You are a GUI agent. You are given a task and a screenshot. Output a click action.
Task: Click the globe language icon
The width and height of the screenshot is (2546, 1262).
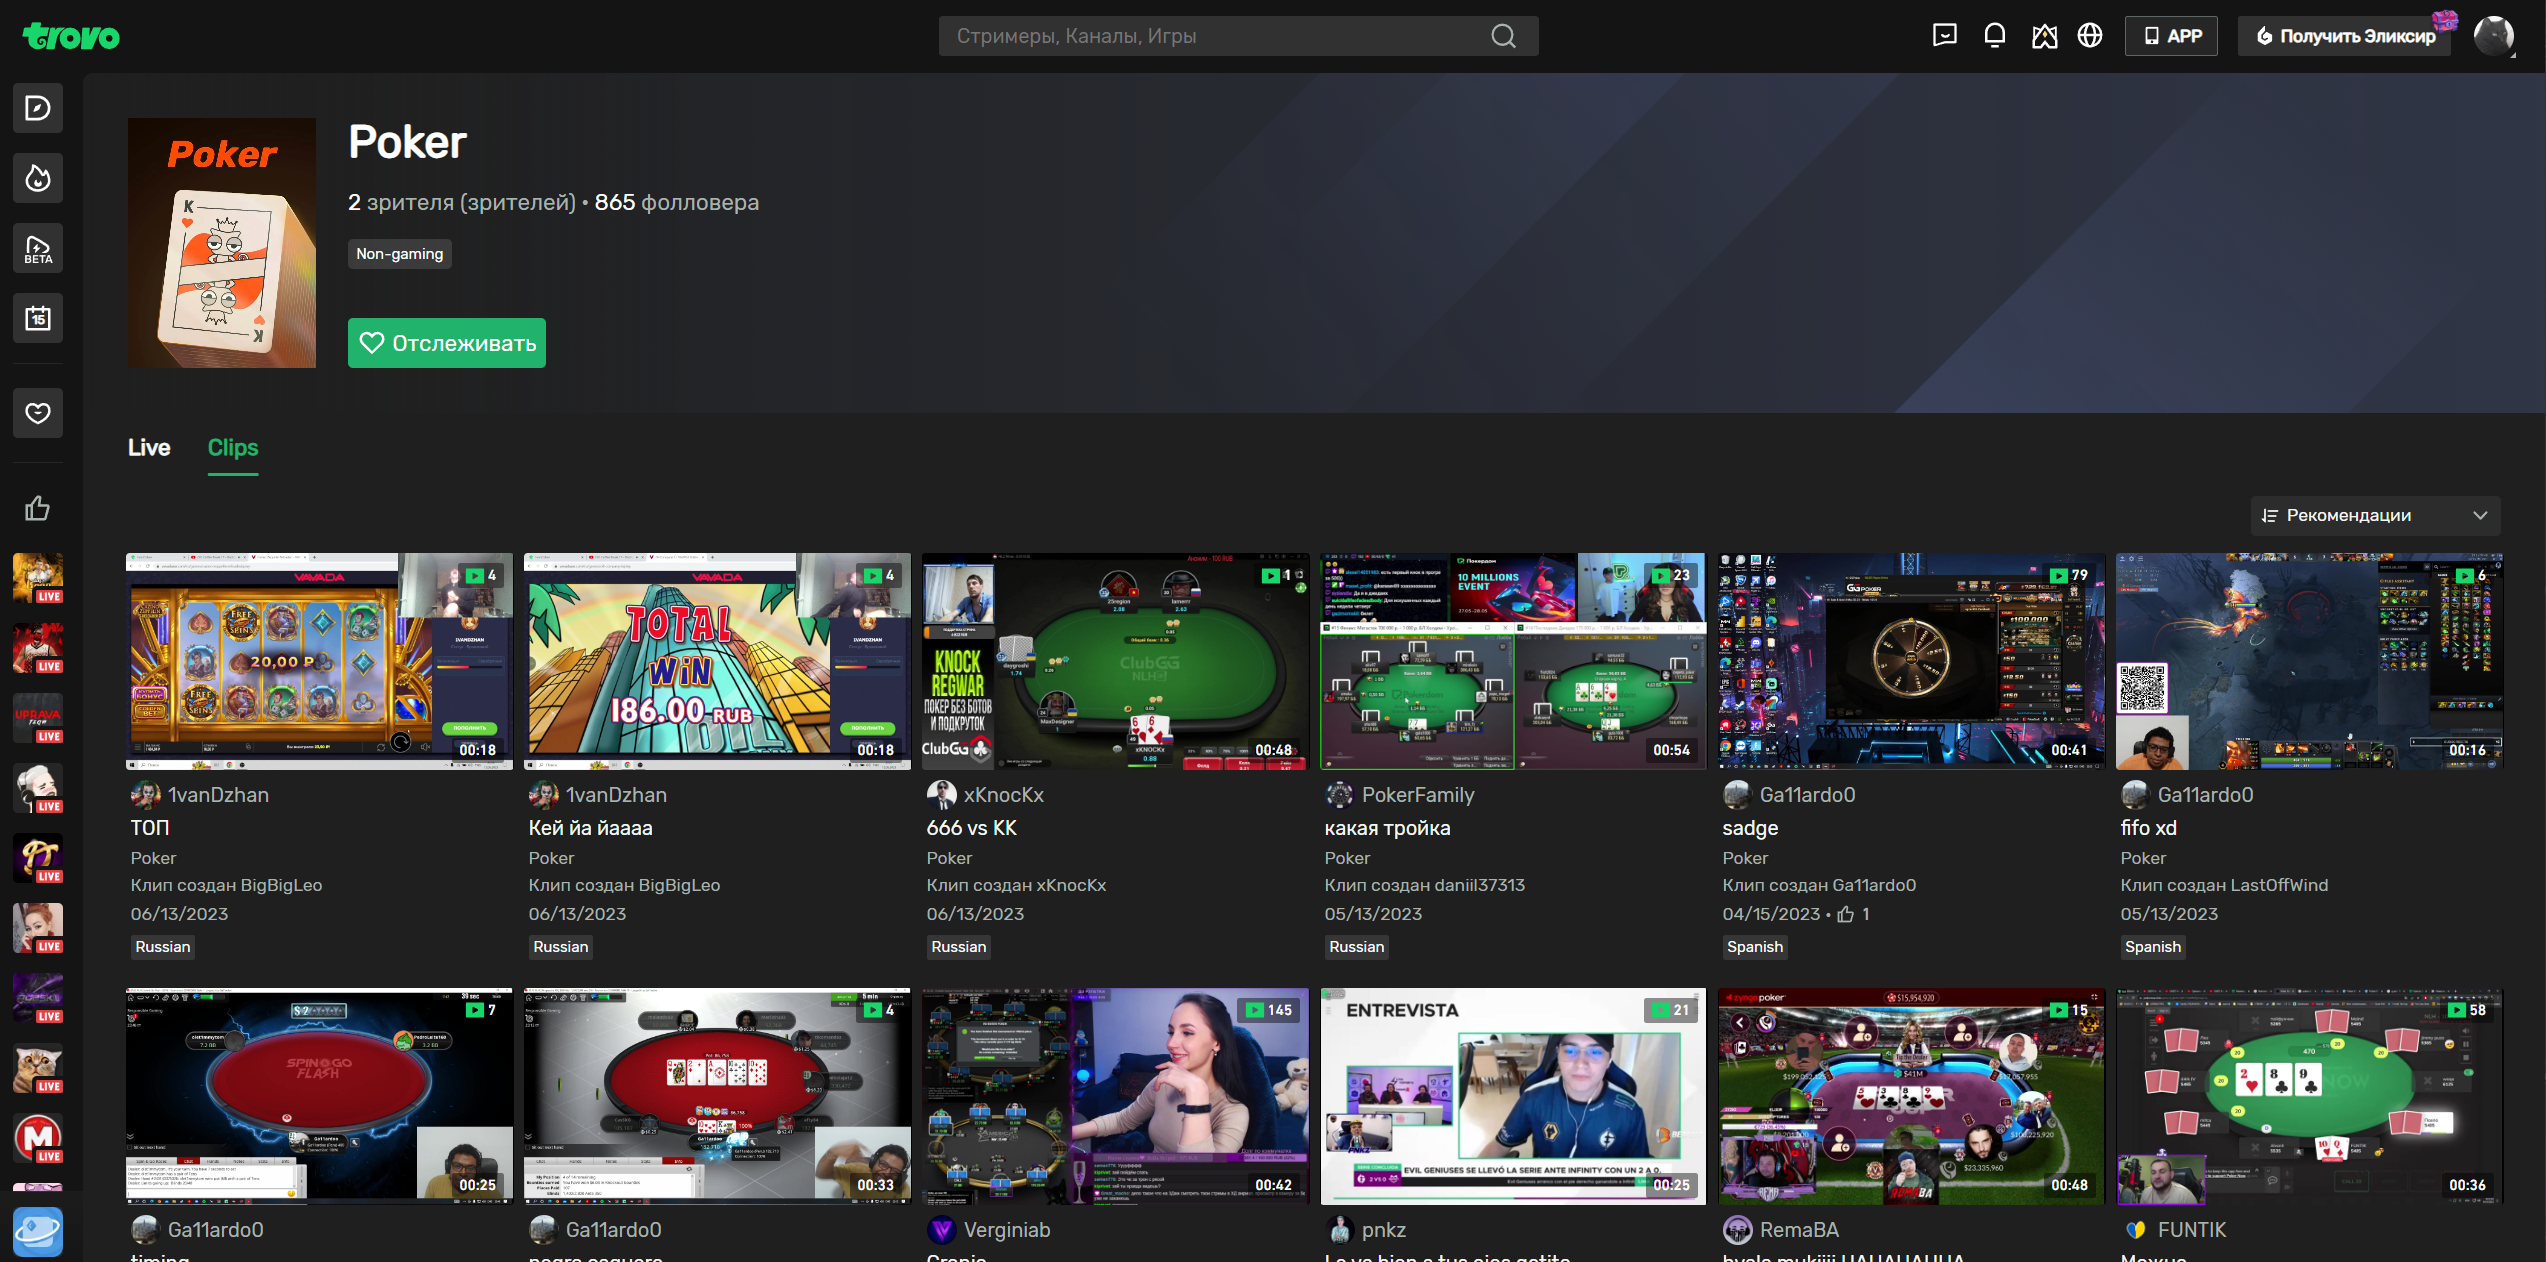[2089, 36]
